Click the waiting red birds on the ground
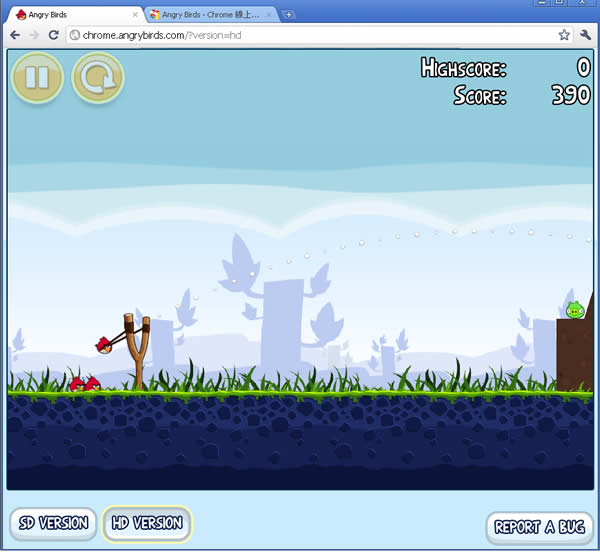 pyautogui.click(x=85, y=384)
